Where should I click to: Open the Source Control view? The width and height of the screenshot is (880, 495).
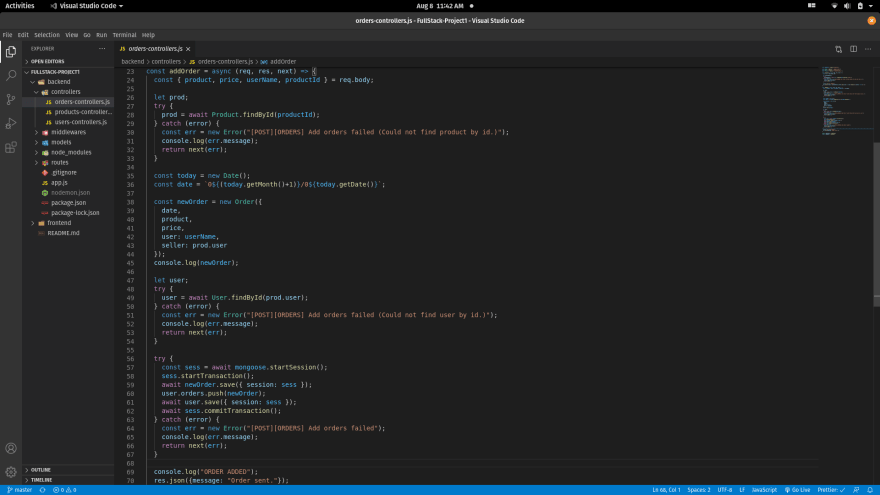(x=11, y=99)
